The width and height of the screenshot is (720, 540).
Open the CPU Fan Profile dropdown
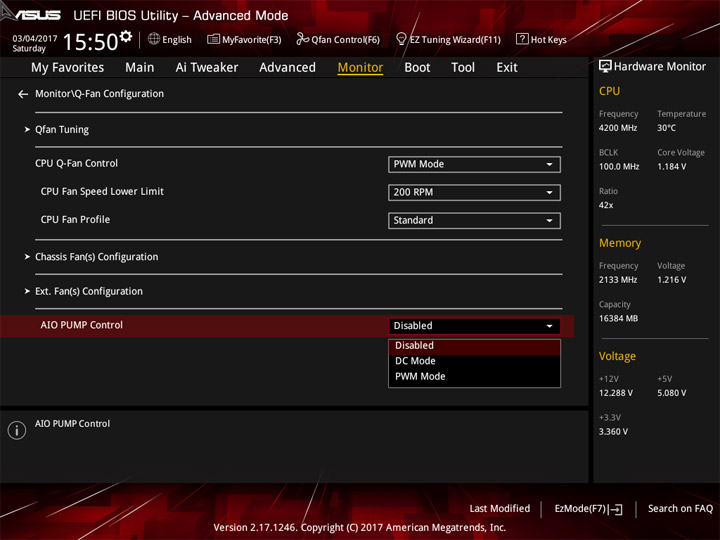pyautogui.click(x=474, y=220)
